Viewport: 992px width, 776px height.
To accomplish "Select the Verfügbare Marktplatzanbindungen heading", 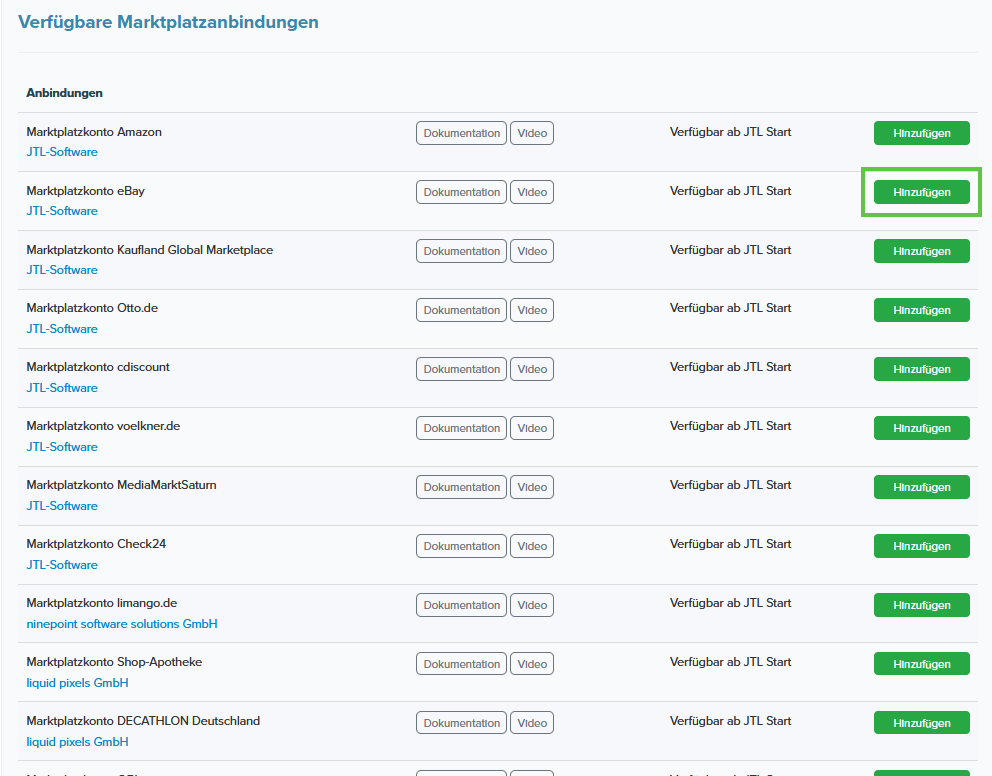I will tap(168, 22).
